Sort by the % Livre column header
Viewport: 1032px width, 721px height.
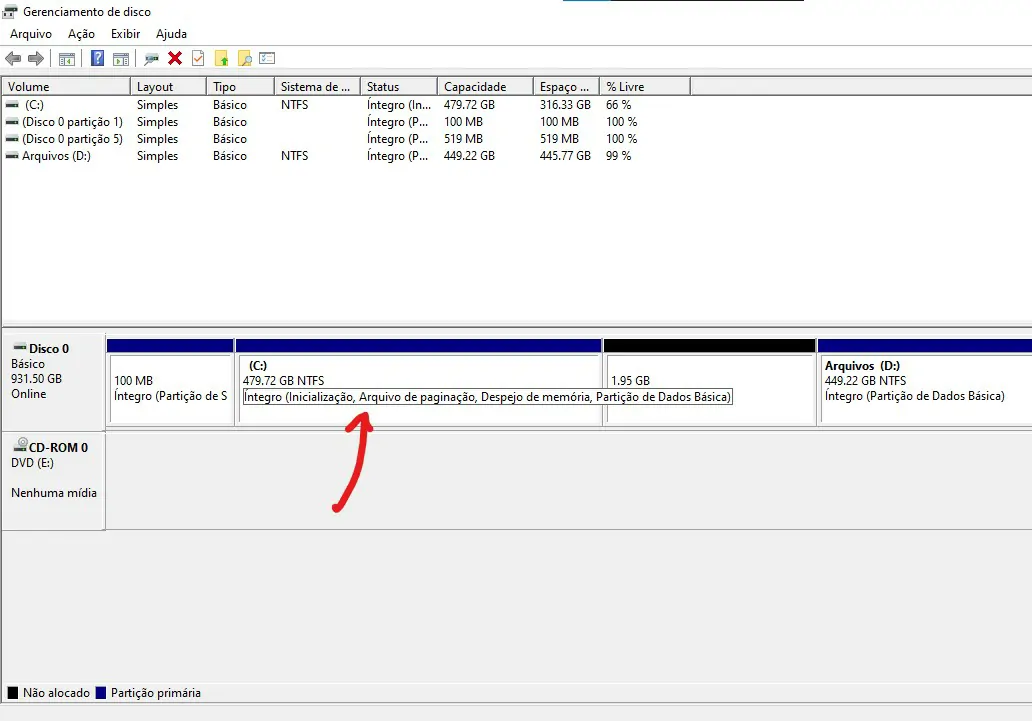[645, 86]
